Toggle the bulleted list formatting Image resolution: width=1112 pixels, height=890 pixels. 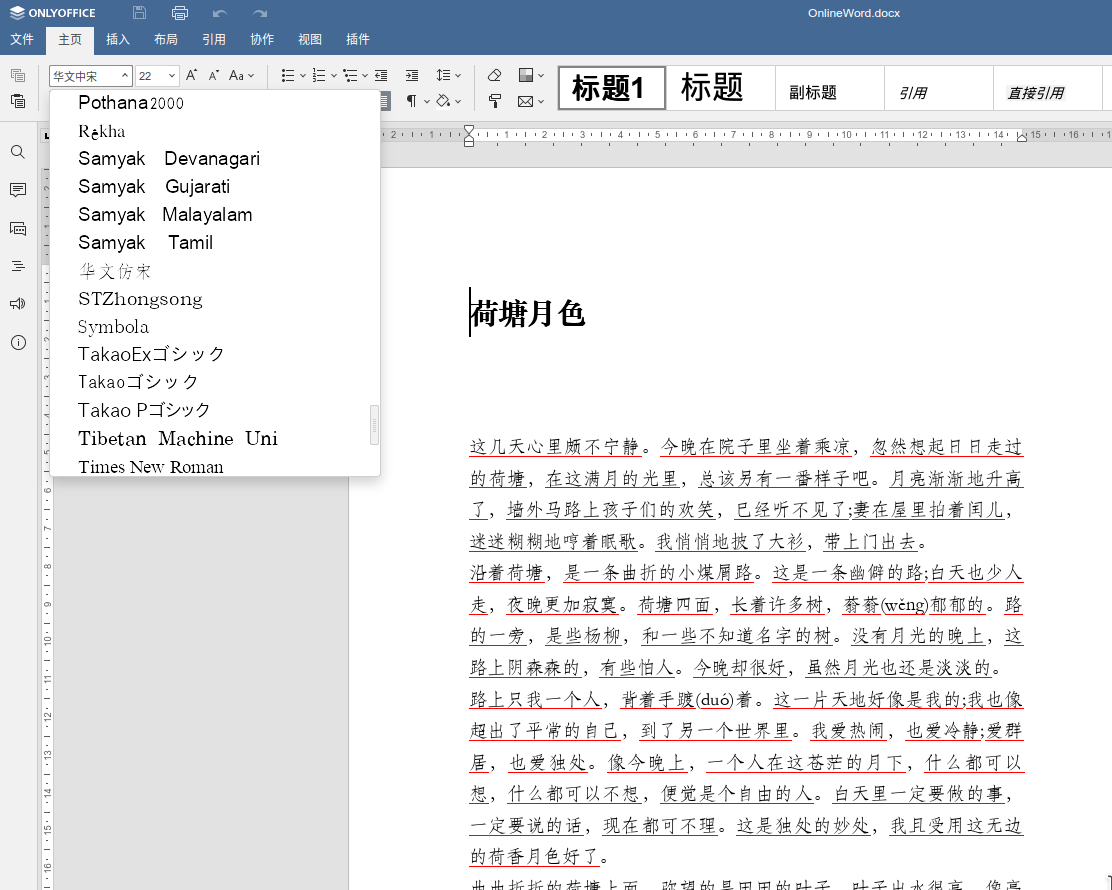coord(288,75)
